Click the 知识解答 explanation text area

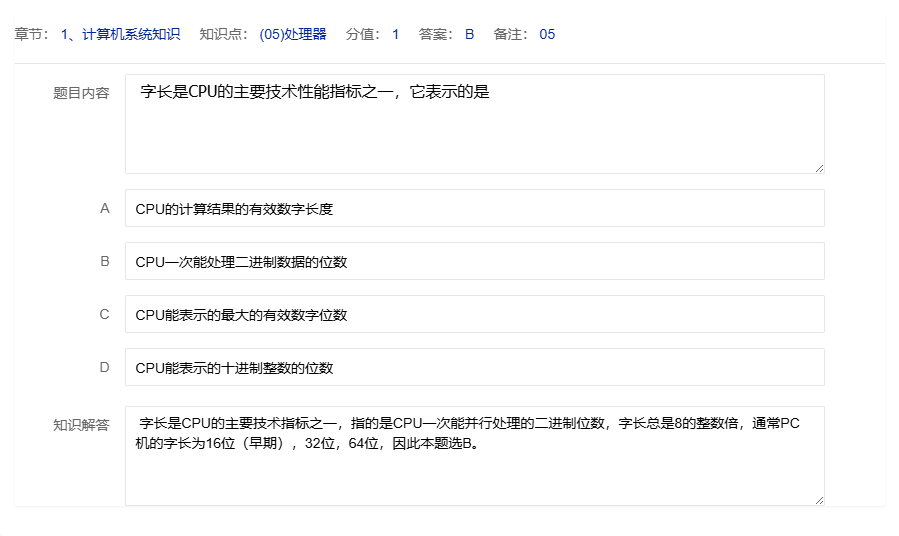[x=474, y=456]
